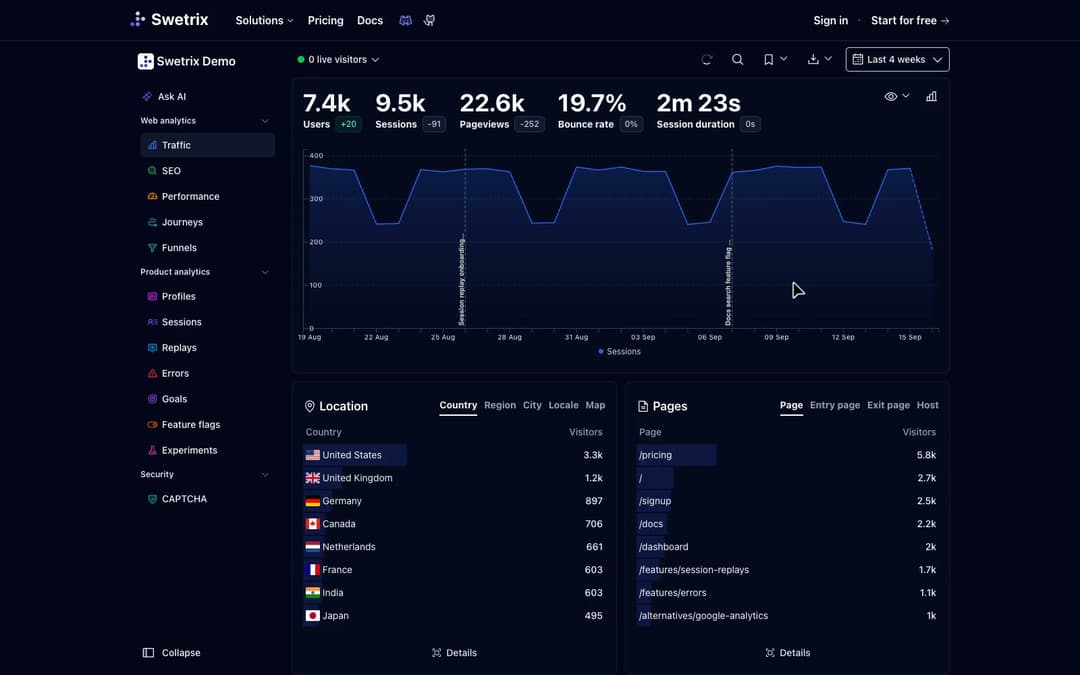The height and width of the screenshot is (675, 1080).
Task: Click Start for free
Action: click(x=910, y=21)
